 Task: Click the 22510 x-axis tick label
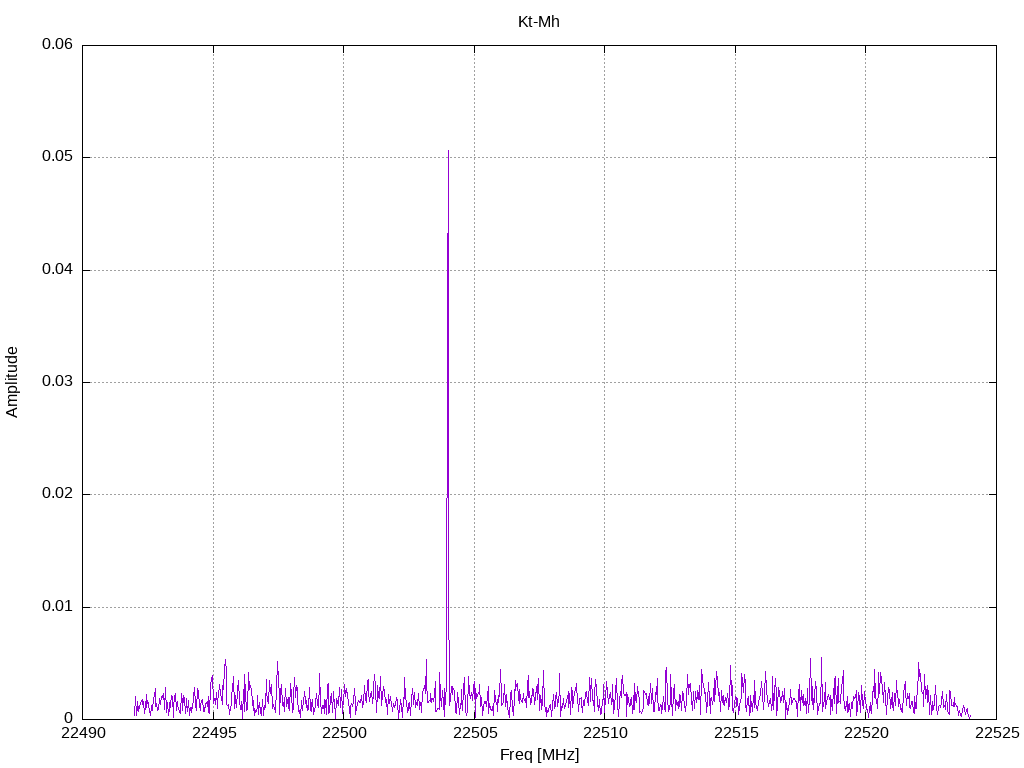605,733
